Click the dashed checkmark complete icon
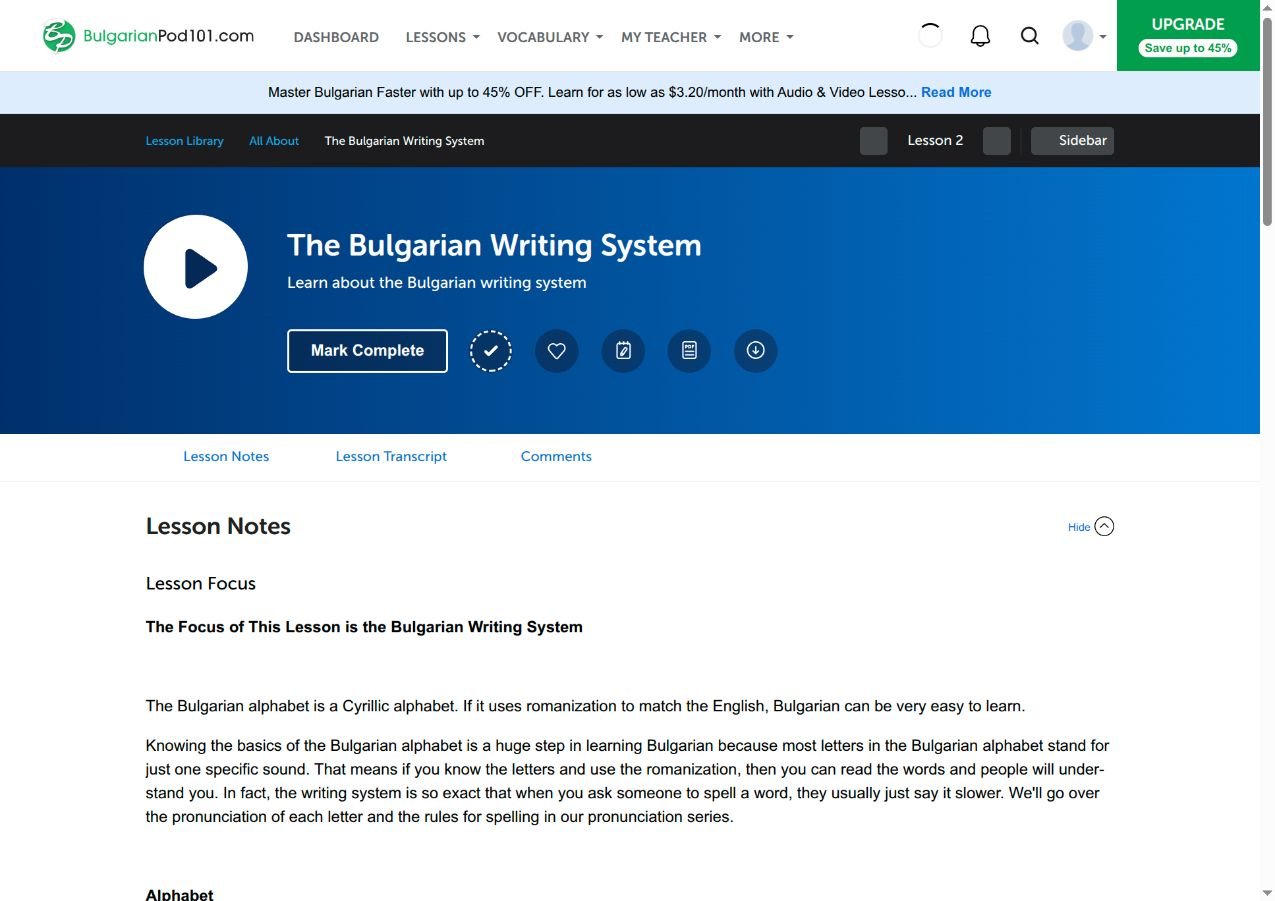This screenshot has width=1275, height=901. click(491, 351)
